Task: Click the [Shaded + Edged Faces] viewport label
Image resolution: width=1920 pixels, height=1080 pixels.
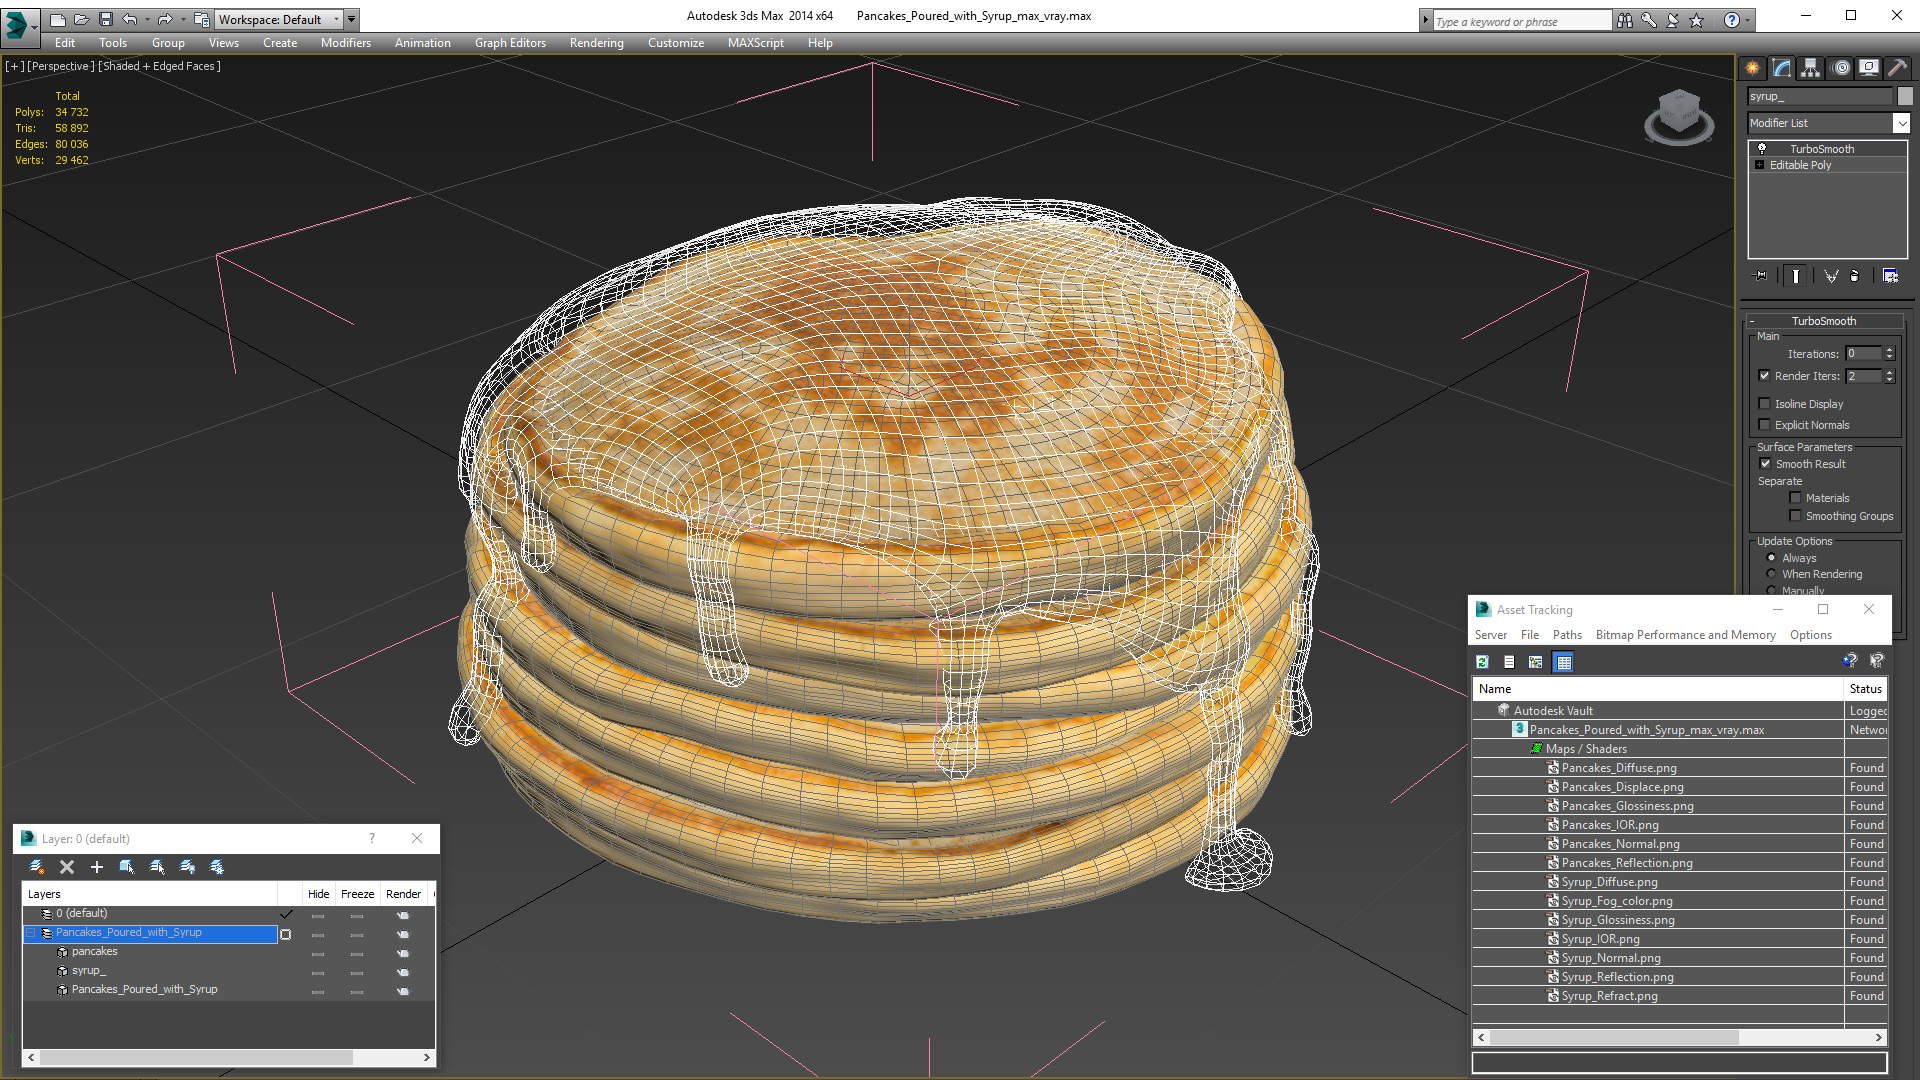Action: coord(160,66)
